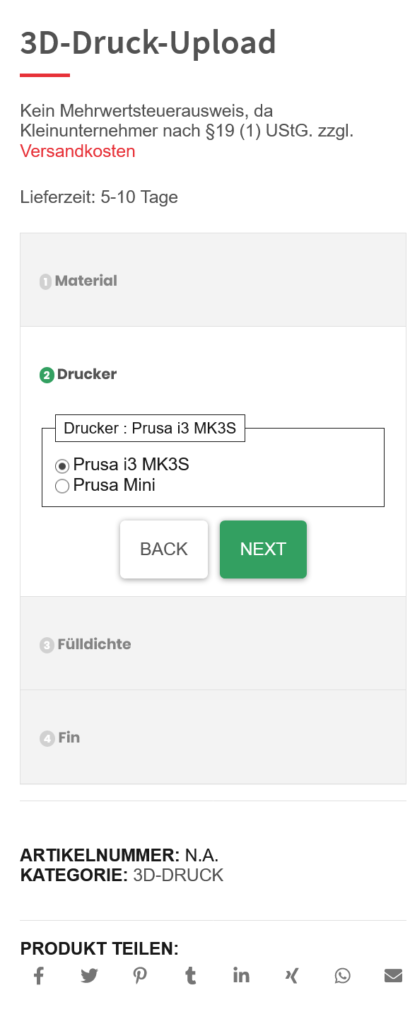Click the step 1 number badge
The height and width of the screenshot is (1024, 410).
(46, 282)
